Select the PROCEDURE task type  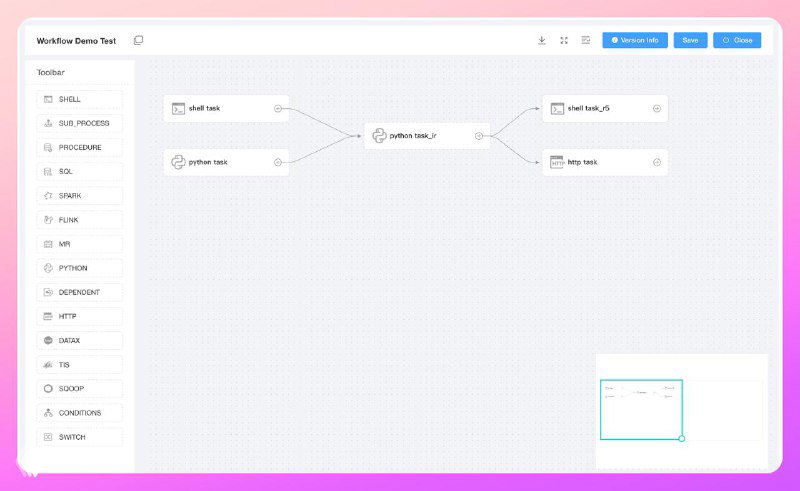(80, 148)
